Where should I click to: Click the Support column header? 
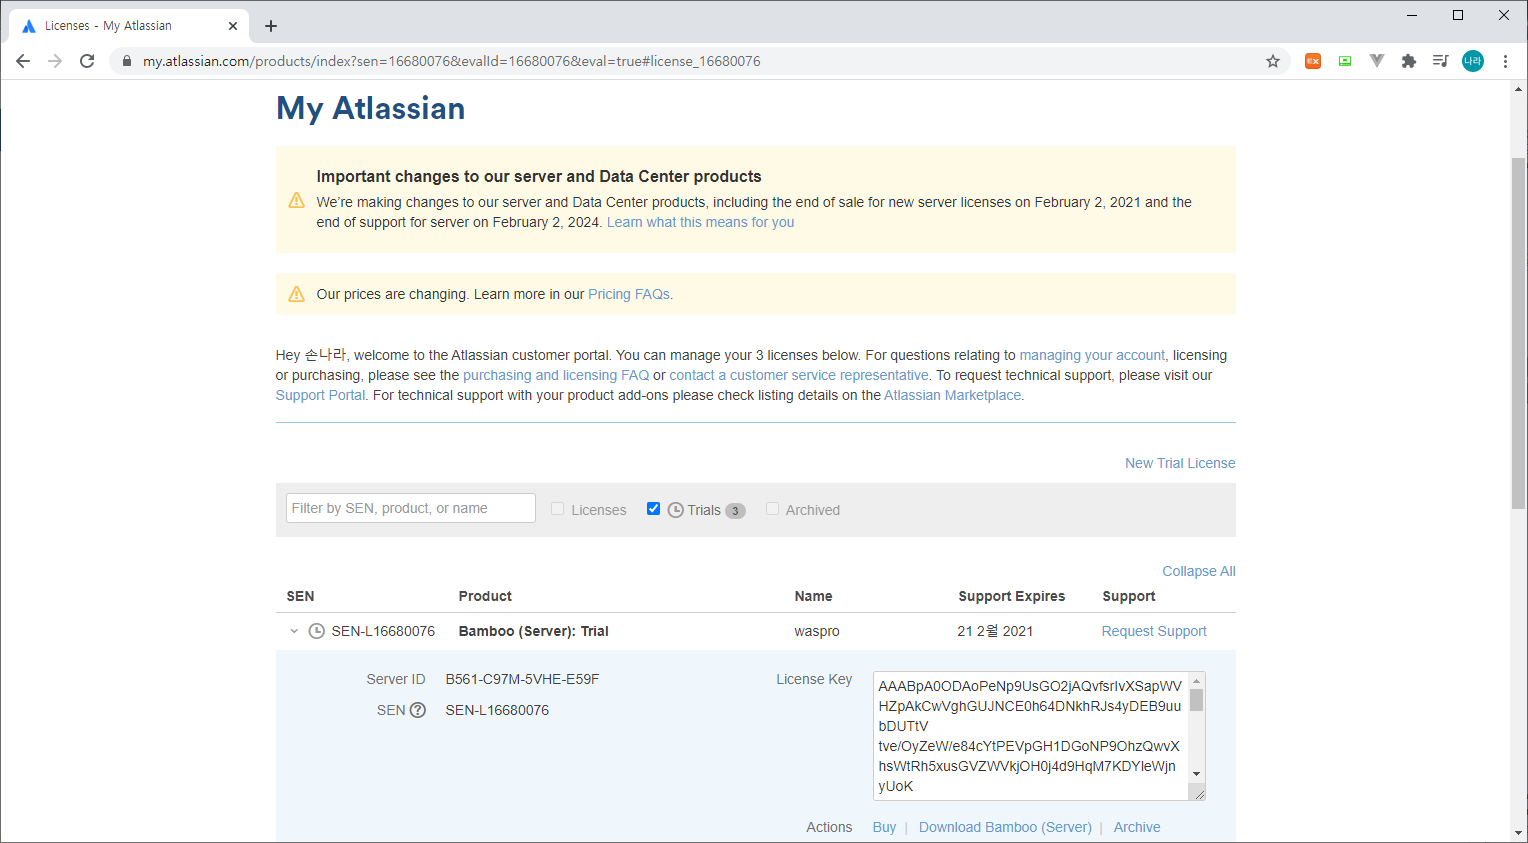click(1129, 596)
